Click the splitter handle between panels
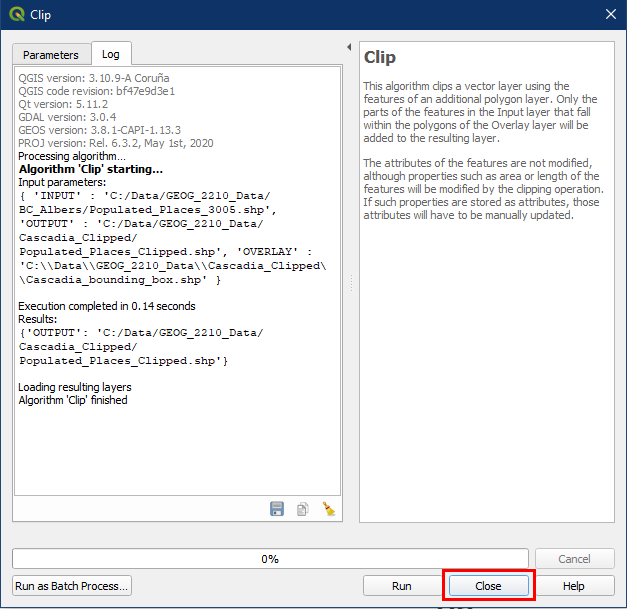This screenshot has width=628, height=609. pyautogui.click(x=351, y=284)
